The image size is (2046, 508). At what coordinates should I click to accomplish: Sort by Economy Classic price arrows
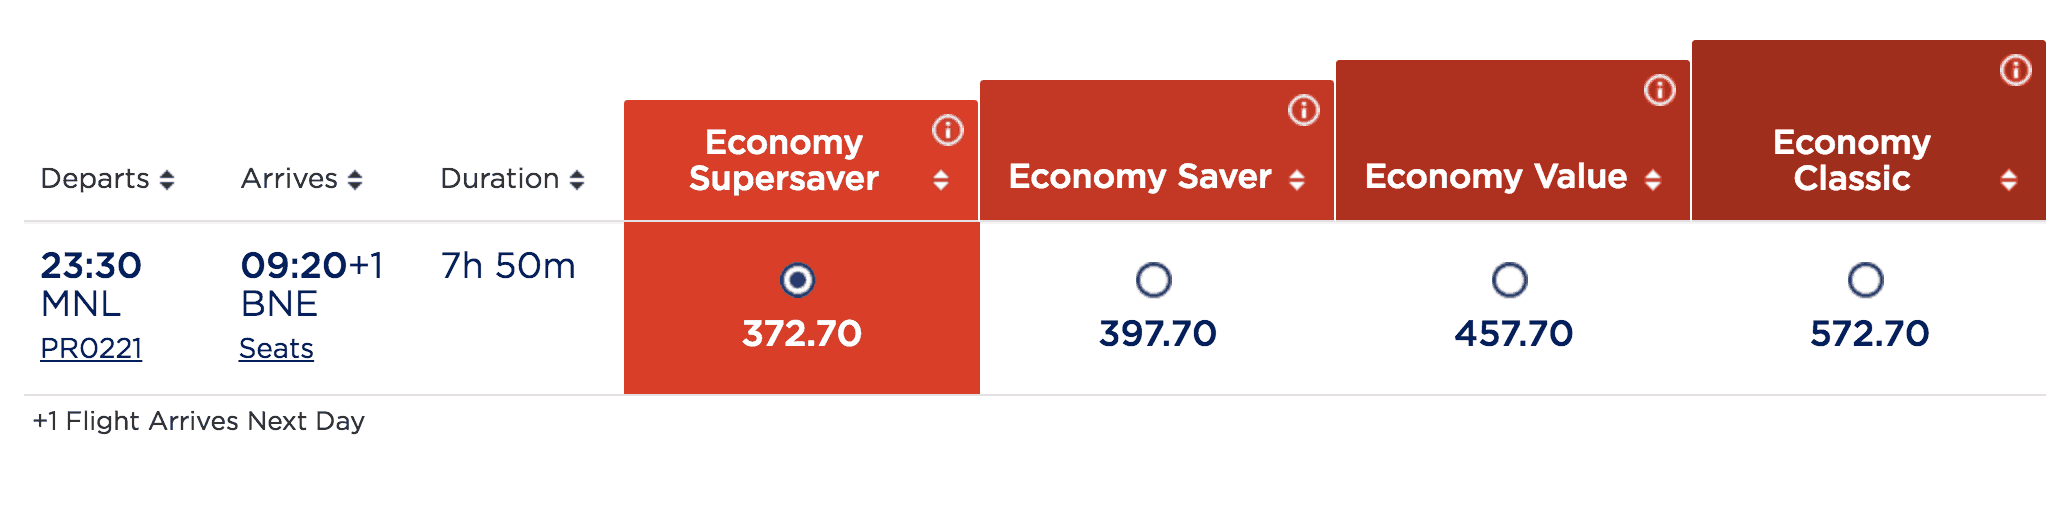(2008, 180)
